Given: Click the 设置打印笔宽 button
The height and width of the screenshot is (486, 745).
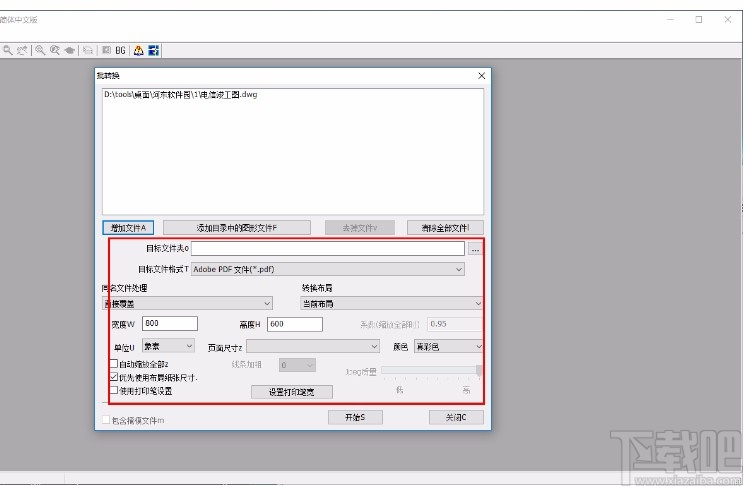Looking at the screenshot, I should 292,392.
